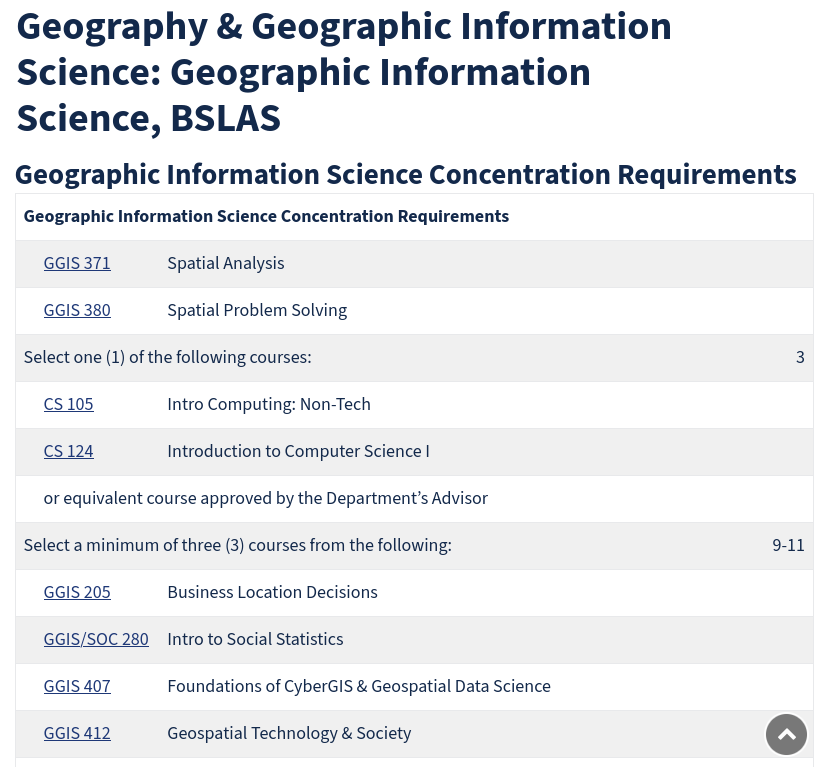Click the 'Business Location Decisions' course title
The width and height of the screenshot is (822, 767).
[272, 593]
